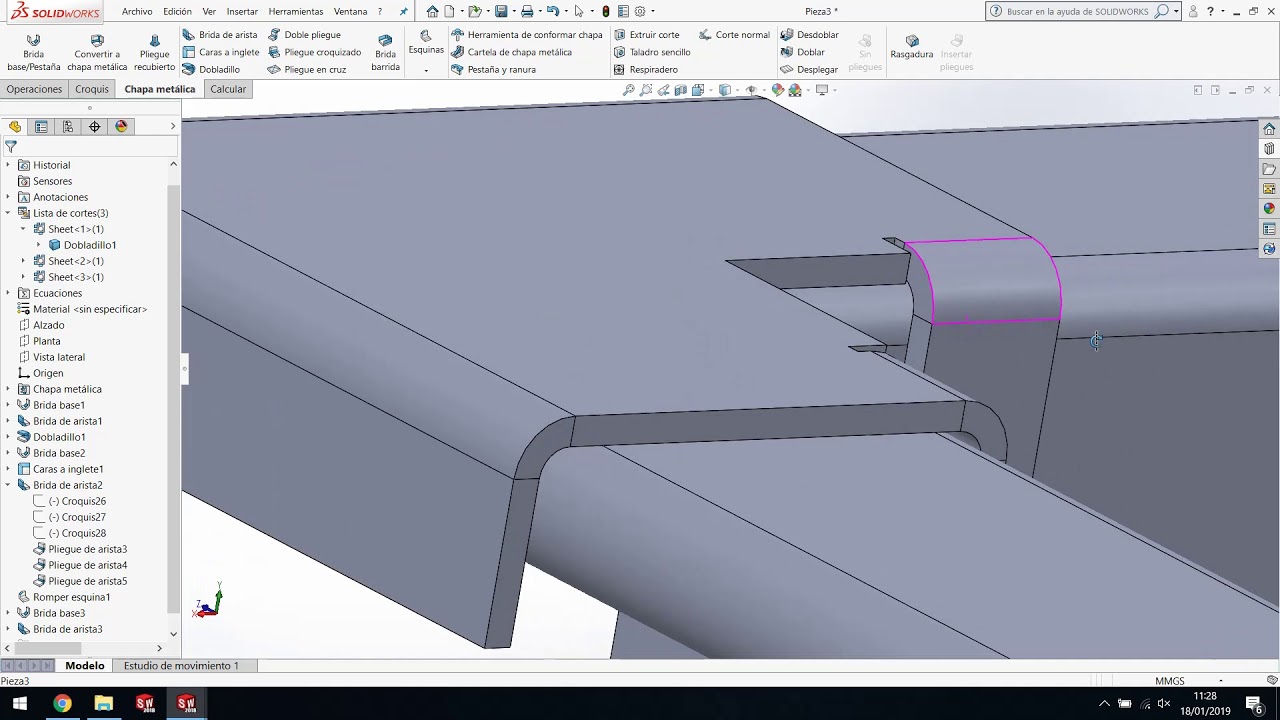The height and width of the screenshot is (720, 1280).
Task: Click Zoom to fit in view toolbar
Action: (629, 90)
